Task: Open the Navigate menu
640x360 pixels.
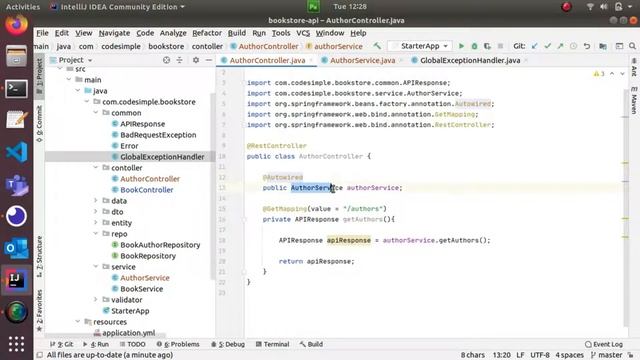Action: coord(114,33)
